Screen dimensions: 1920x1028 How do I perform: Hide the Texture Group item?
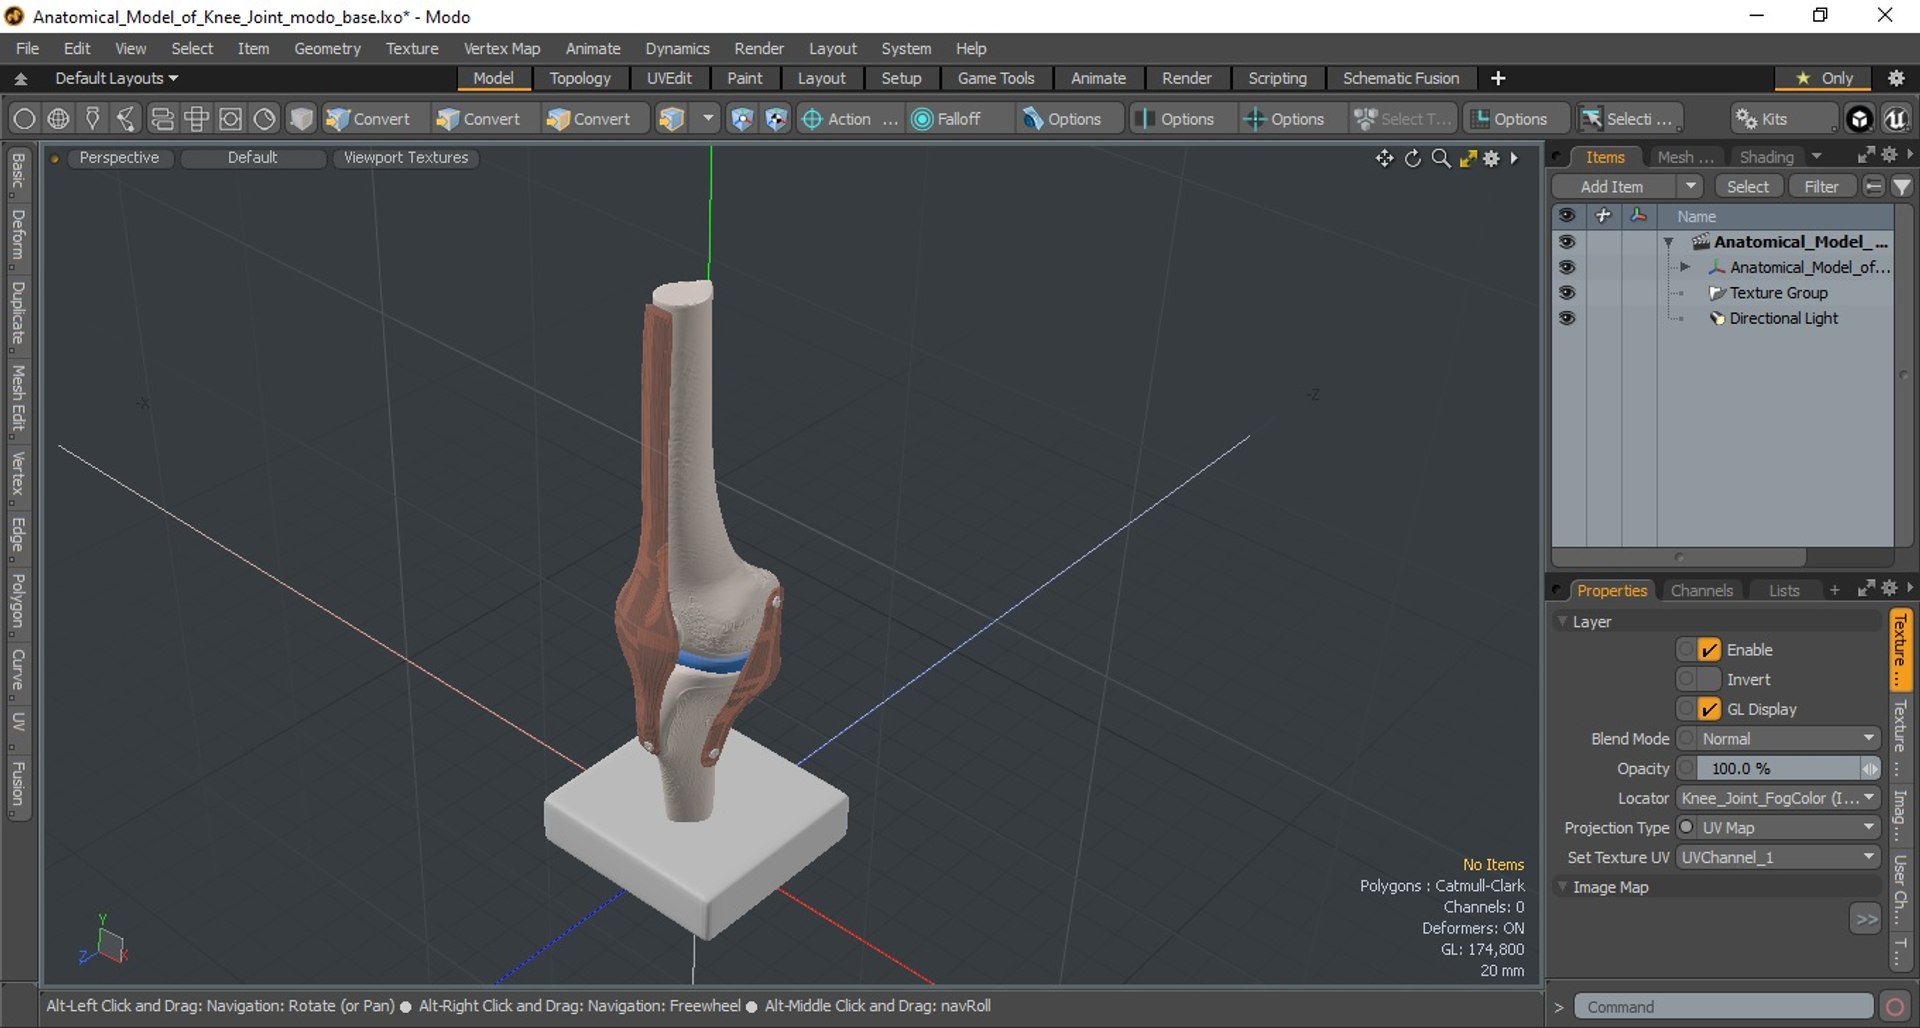pyautogui.click(x=1567, y=293)
